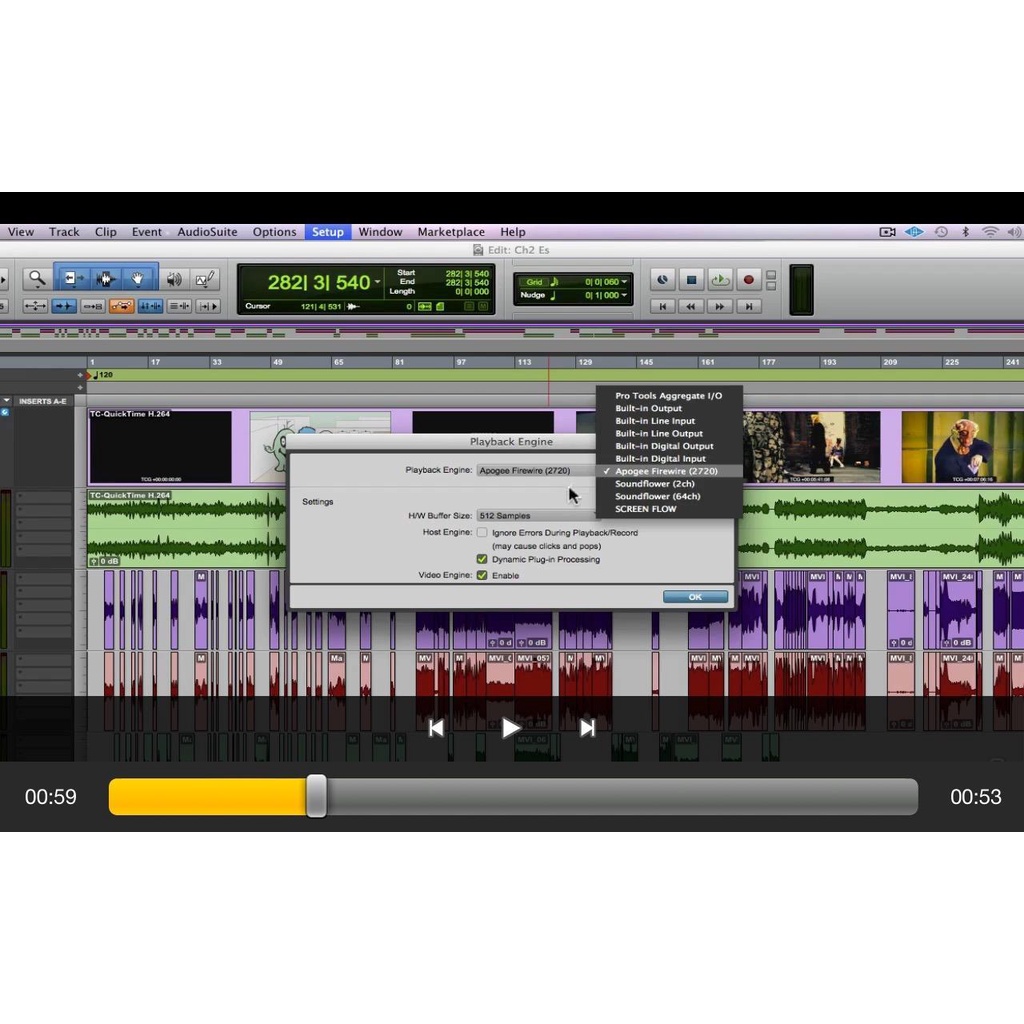
Task: Uncheck Video Engine Enable checkbox
Action: pyautogui.click(x=482, y=575)
